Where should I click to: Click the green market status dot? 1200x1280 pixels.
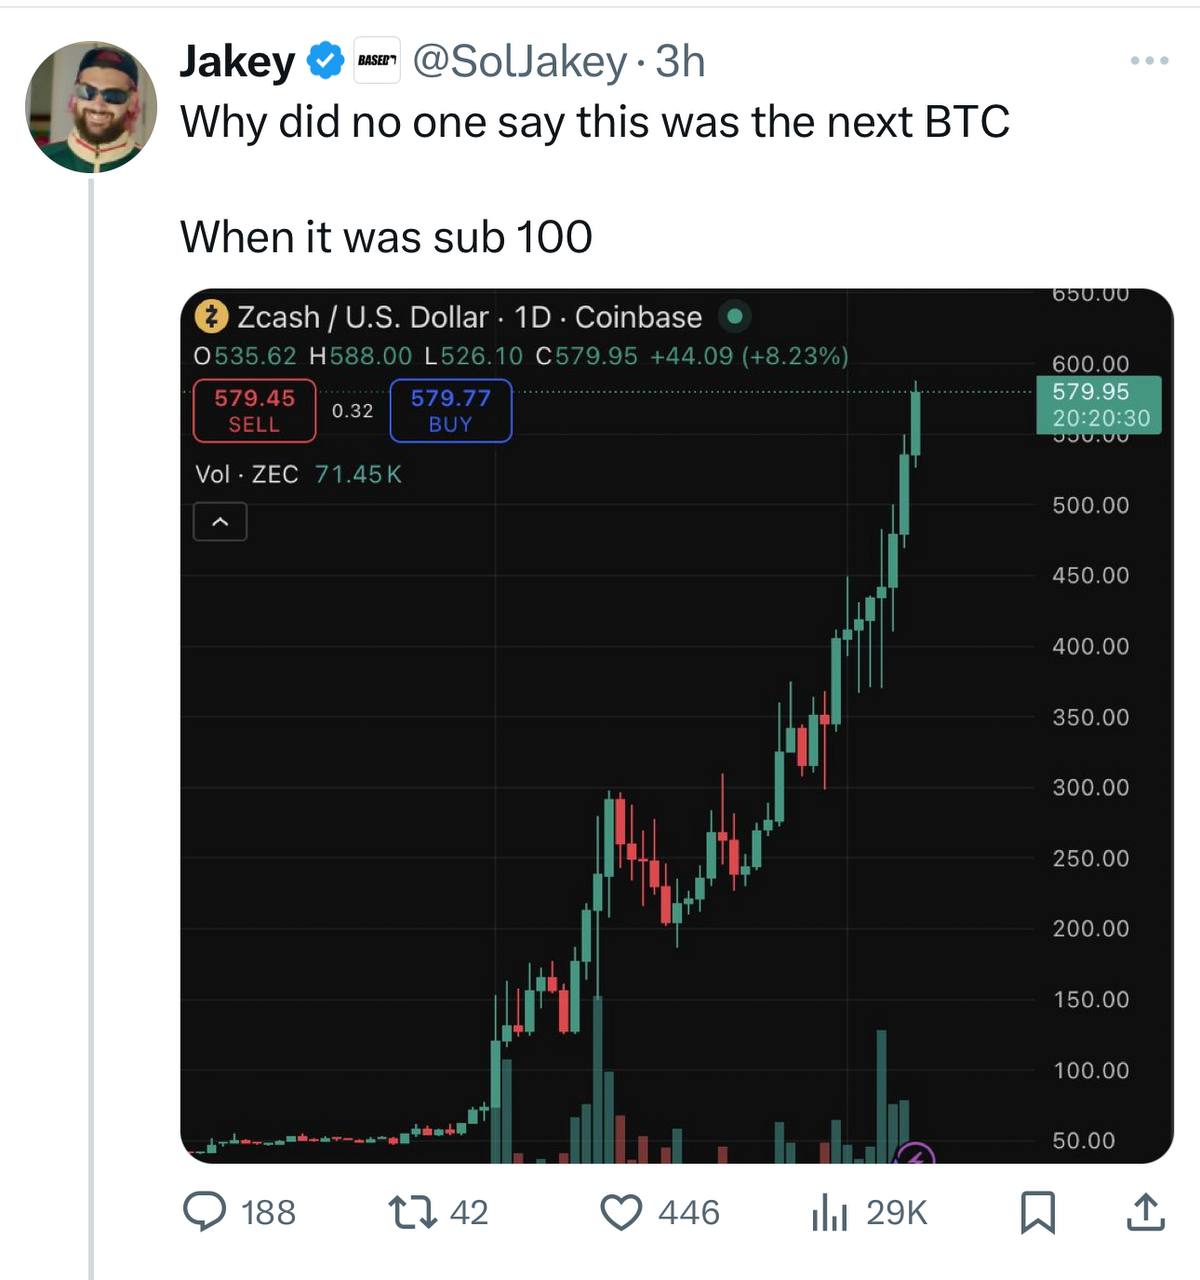coord(735,317)
